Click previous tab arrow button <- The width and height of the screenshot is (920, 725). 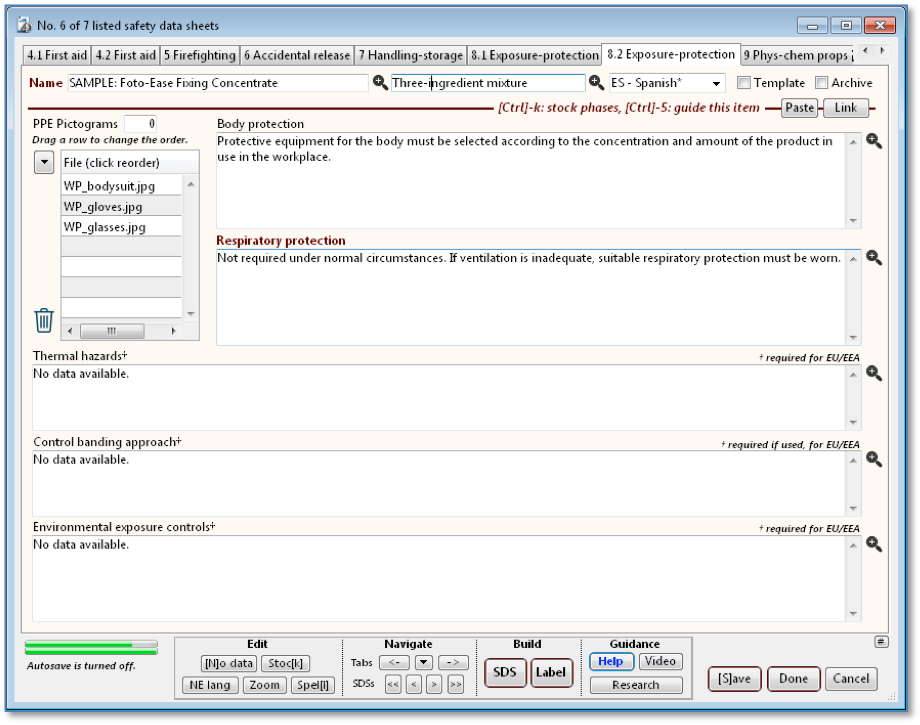[394, 662]
